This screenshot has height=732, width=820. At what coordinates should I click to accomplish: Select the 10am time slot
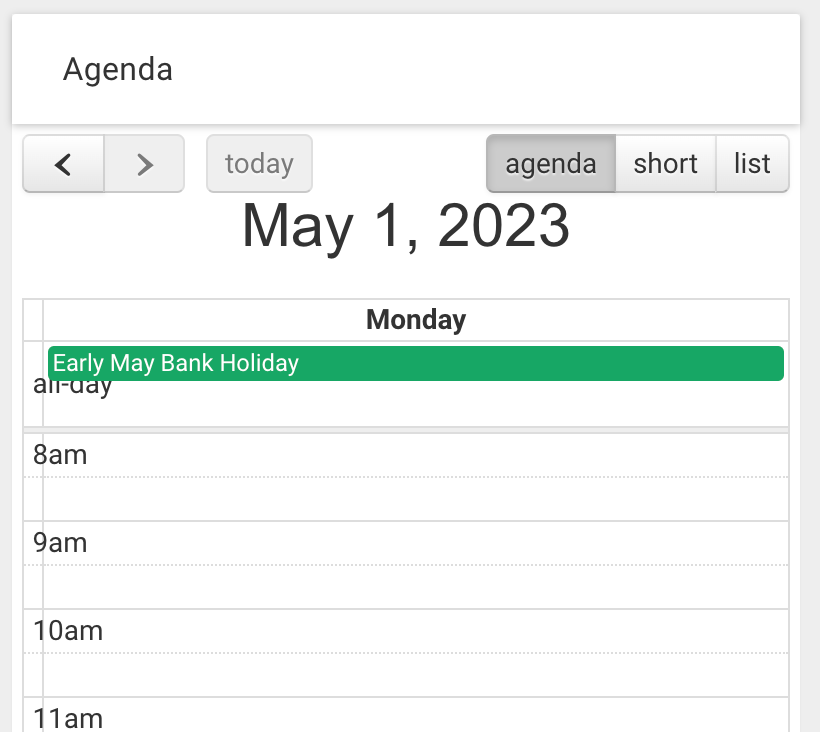(416, 631)
